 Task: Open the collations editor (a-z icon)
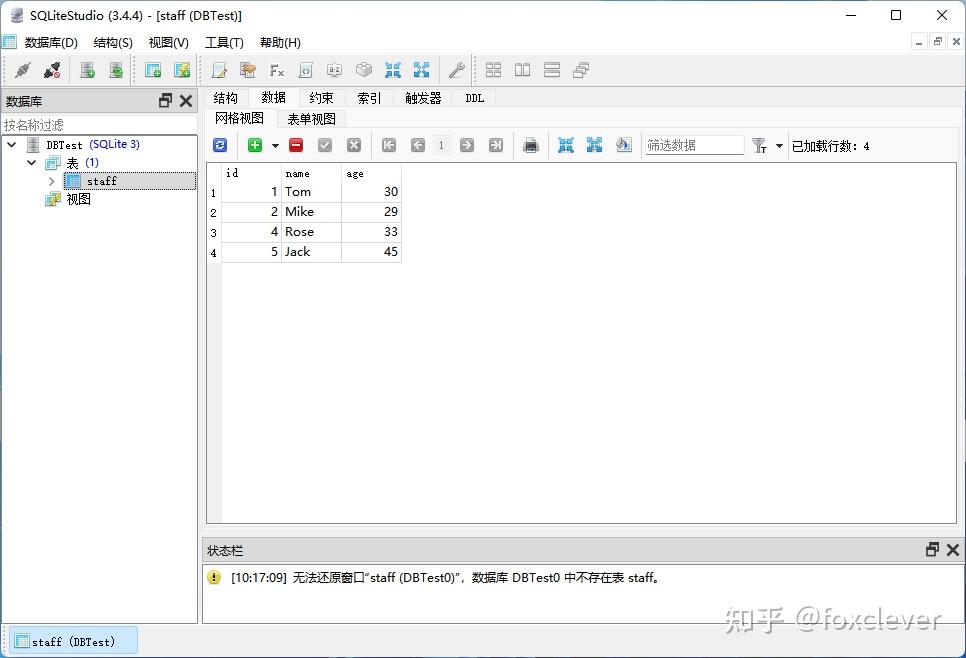[x=335, y=70]
